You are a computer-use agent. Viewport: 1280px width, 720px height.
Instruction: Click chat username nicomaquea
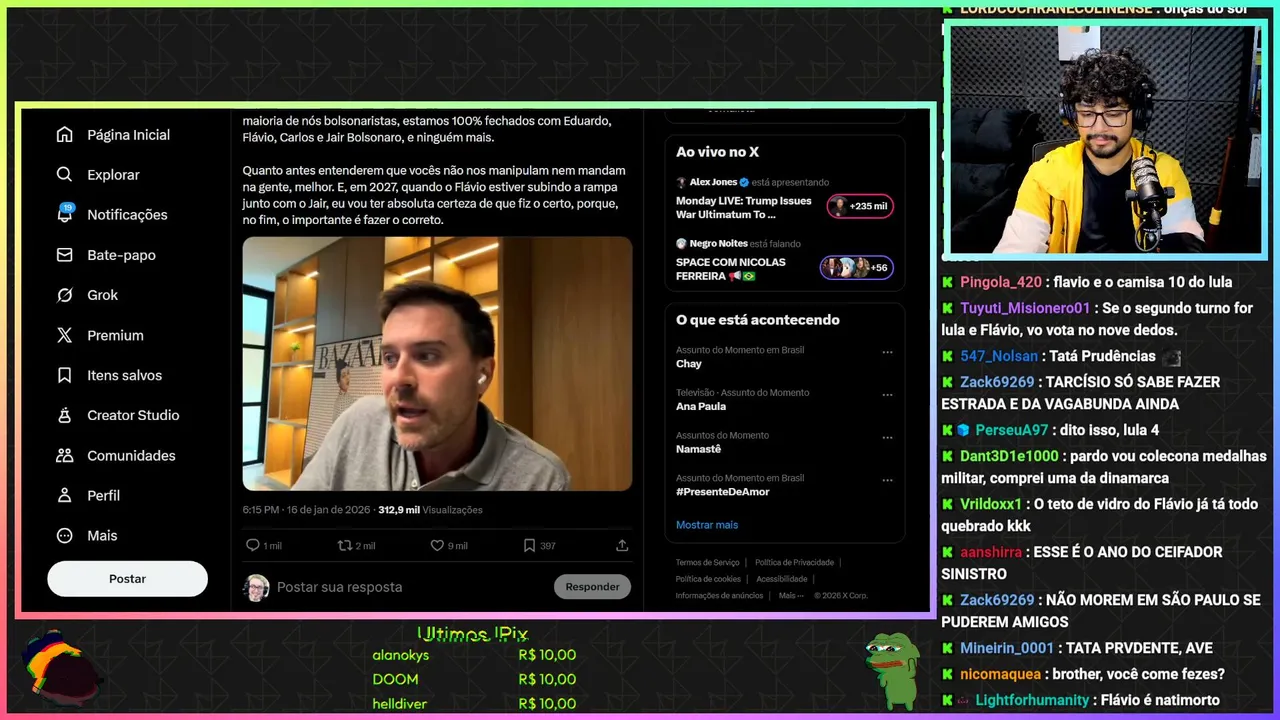1000,674
